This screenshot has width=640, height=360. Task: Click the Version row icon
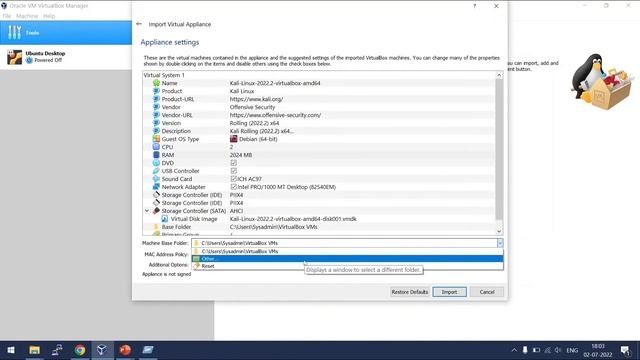tap(156, 123)
